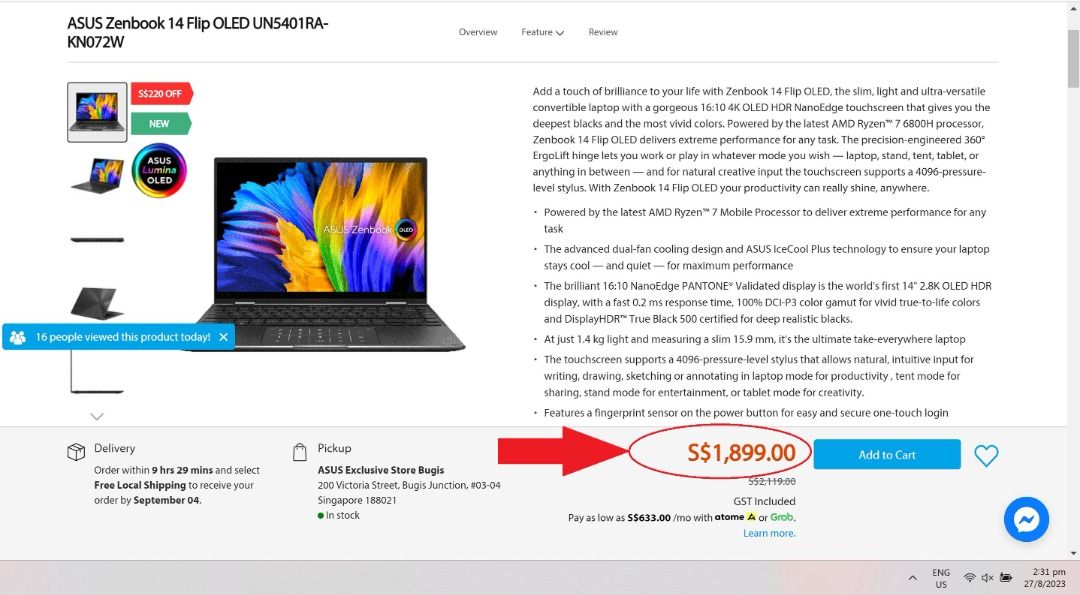Viewport: 1080px width, 595px height.
Task: Dismiss the people viewed notification
Action: coord(223,337)
